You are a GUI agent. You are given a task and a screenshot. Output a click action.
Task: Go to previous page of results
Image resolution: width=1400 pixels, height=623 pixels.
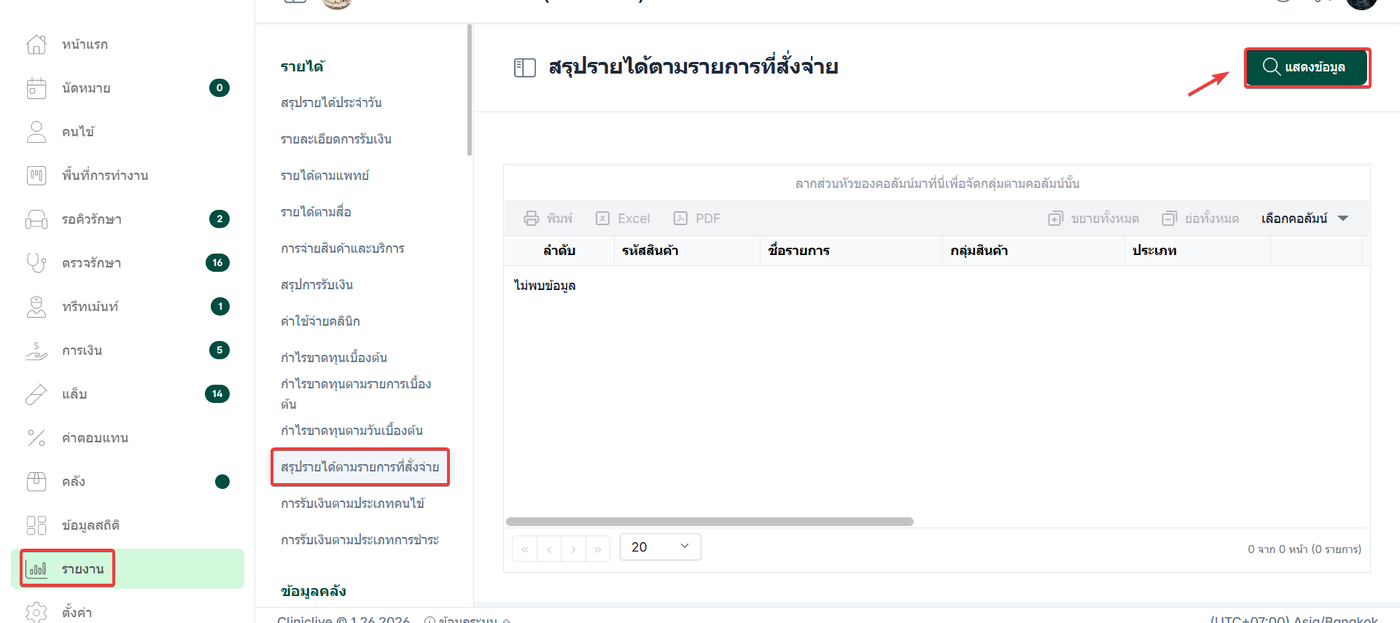[549, 548]
